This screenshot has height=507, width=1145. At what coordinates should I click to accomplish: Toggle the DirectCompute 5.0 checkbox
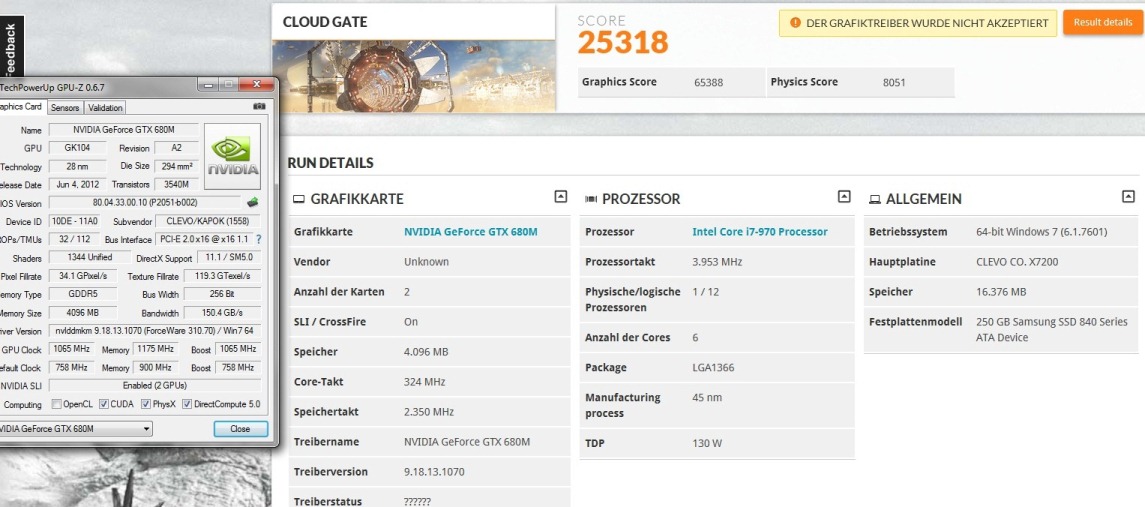click(x=187, y=404)
